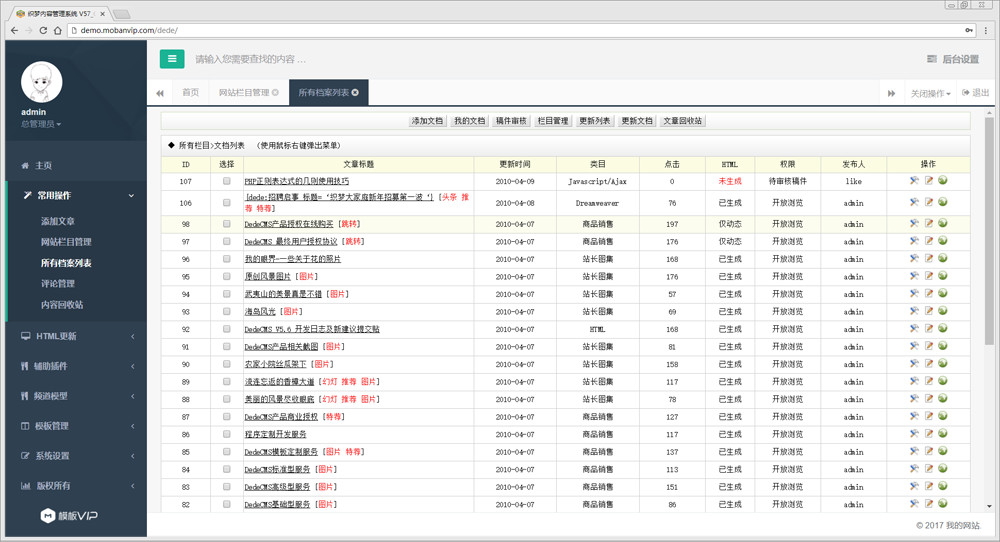Image resolution: width=1000 pixels, height=542 pixels.
Task: Click the 更新列表 button
Action: 594,121
